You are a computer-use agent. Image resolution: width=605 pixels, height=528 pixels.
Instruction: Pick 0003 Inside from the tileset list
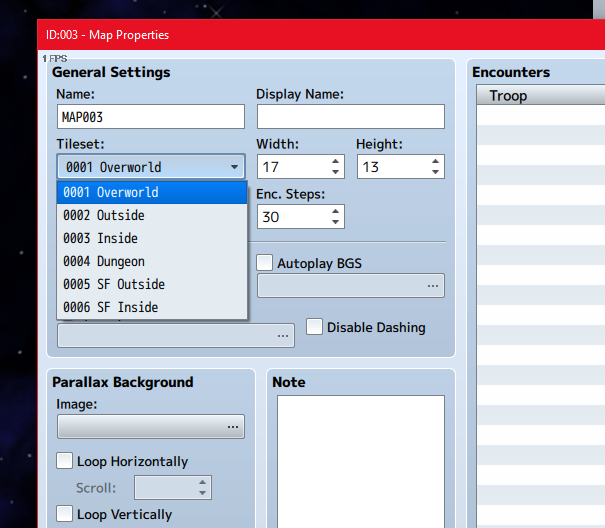point(152,238)
